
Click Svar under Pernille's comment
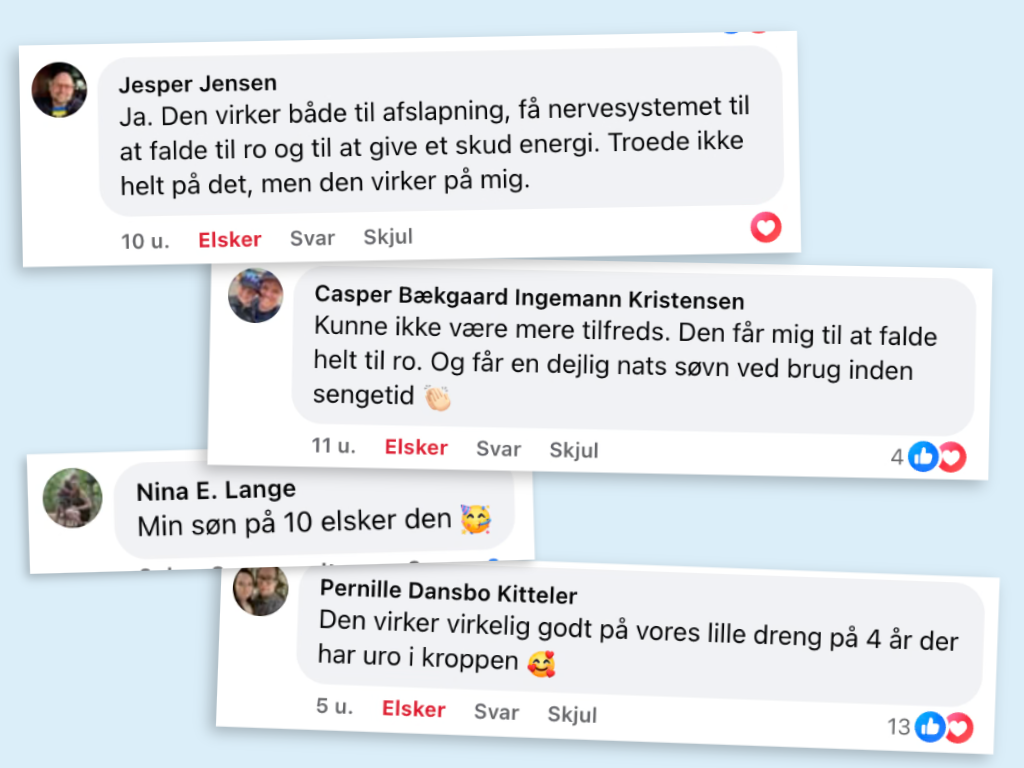pos(496,712)
